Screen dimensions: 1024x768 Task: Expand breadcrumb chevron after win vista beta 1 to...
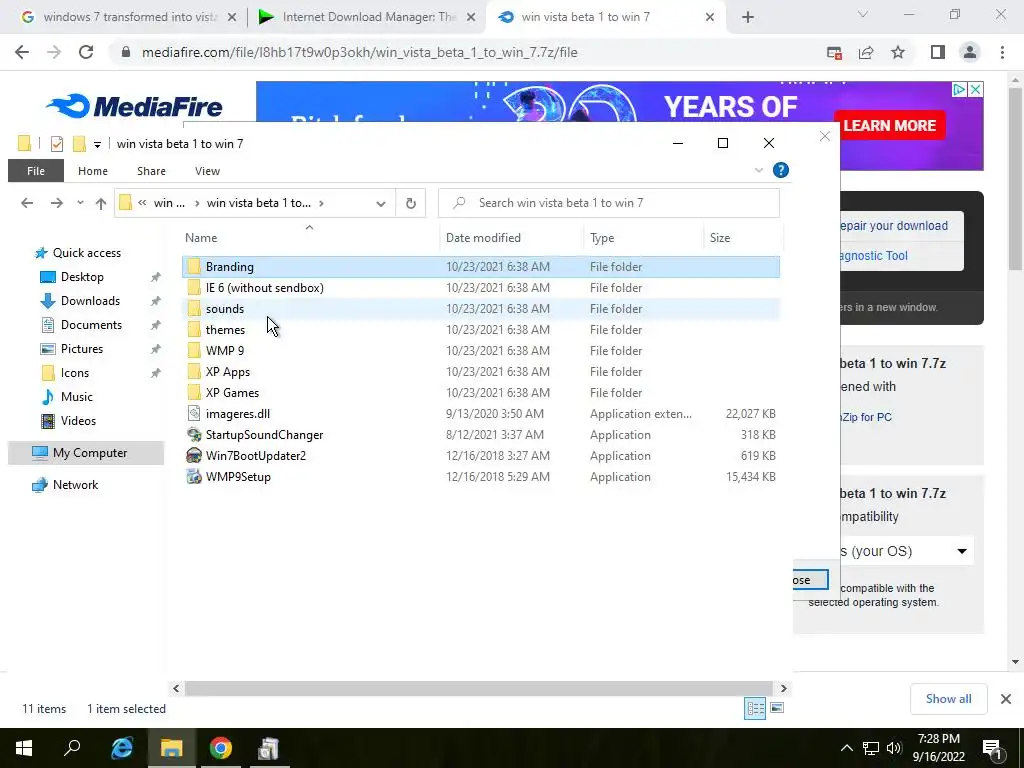coord(321,203)
